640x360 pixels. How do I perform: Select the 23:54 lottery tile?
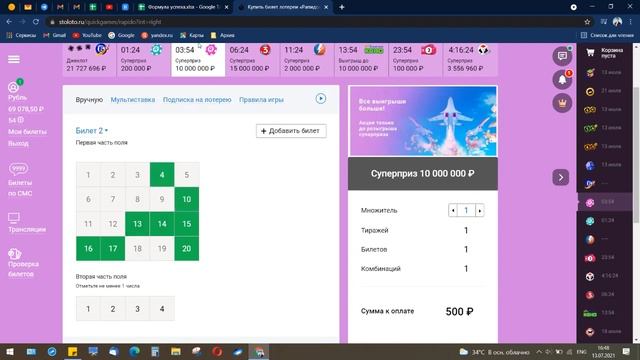416,59
